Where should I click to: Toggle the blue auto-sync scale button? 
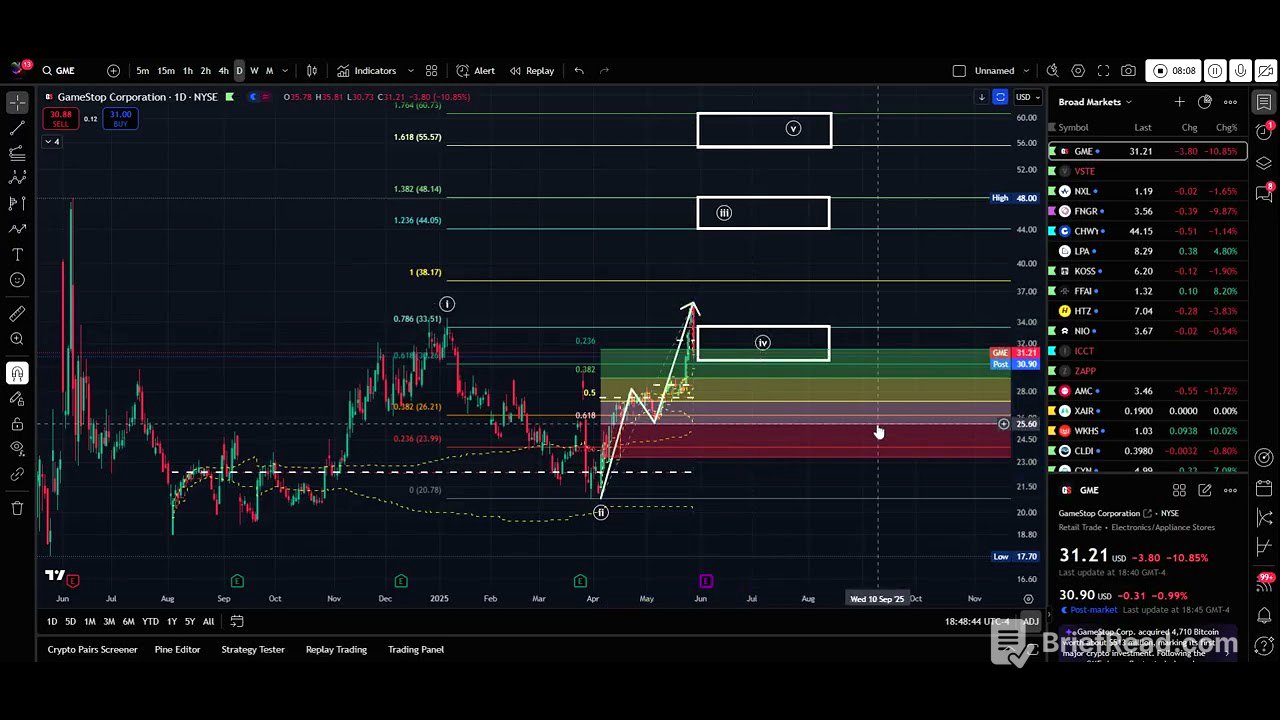pos(1000,97)
